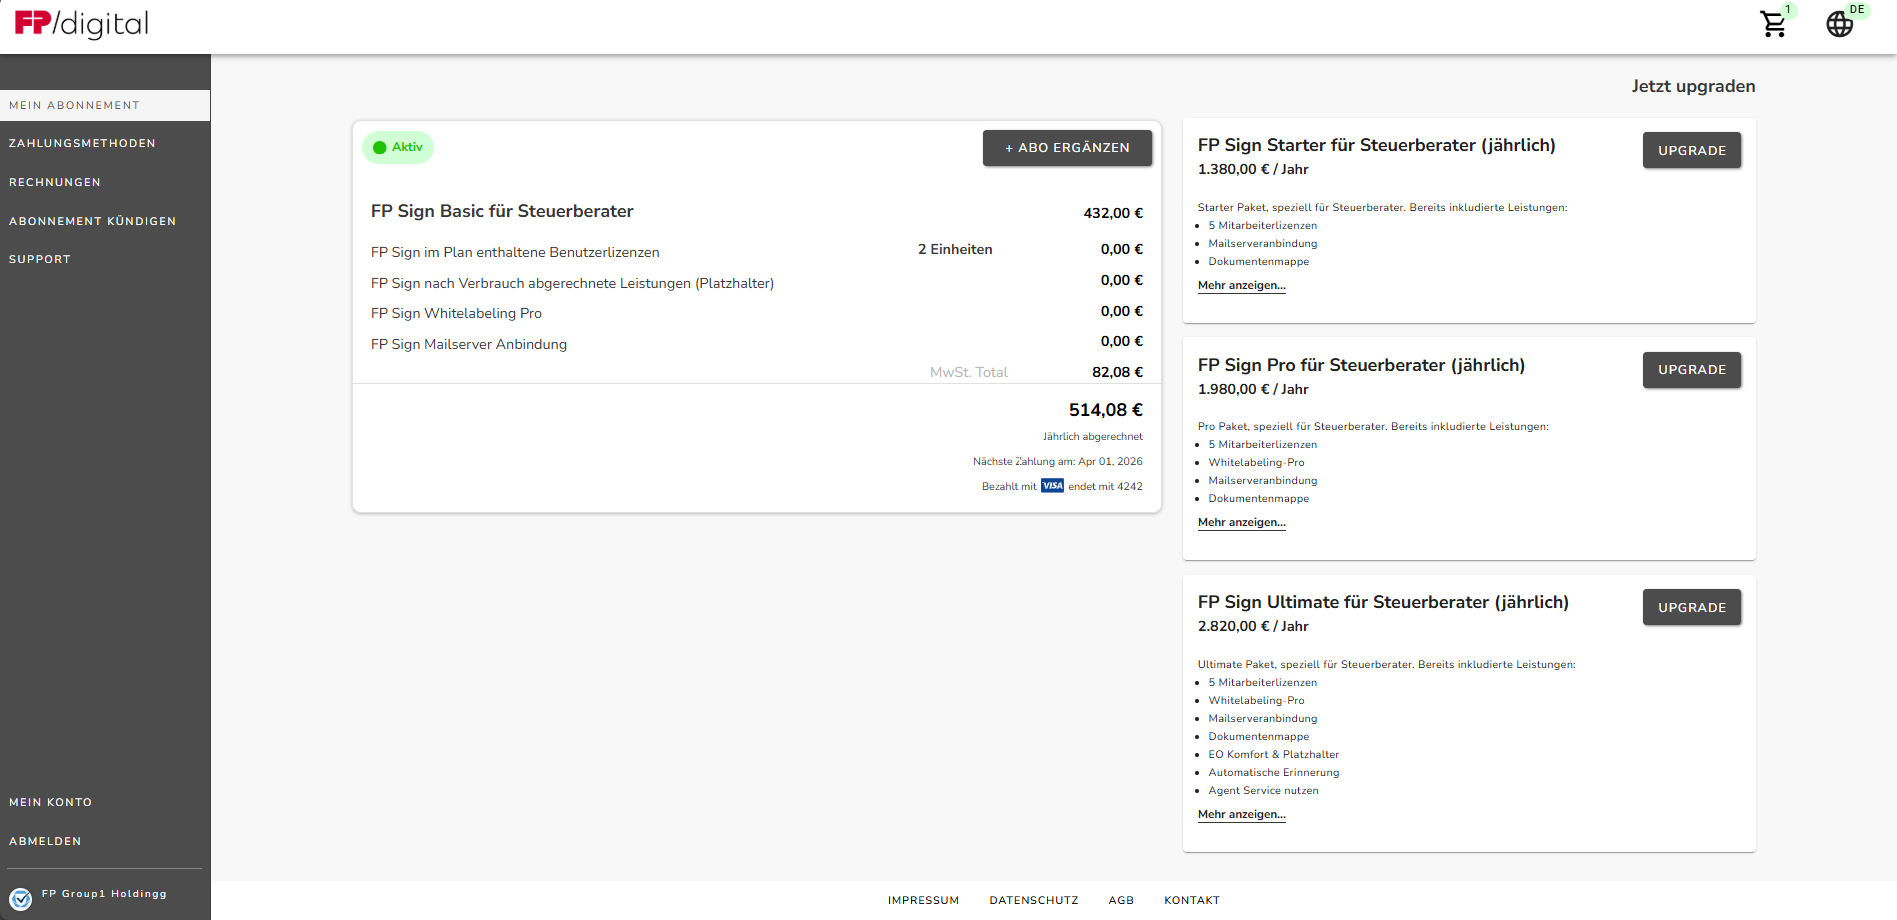Click the next payment date Apr 01, 2026
The image size is (1897, 920).
click(x=1110, y=462)
